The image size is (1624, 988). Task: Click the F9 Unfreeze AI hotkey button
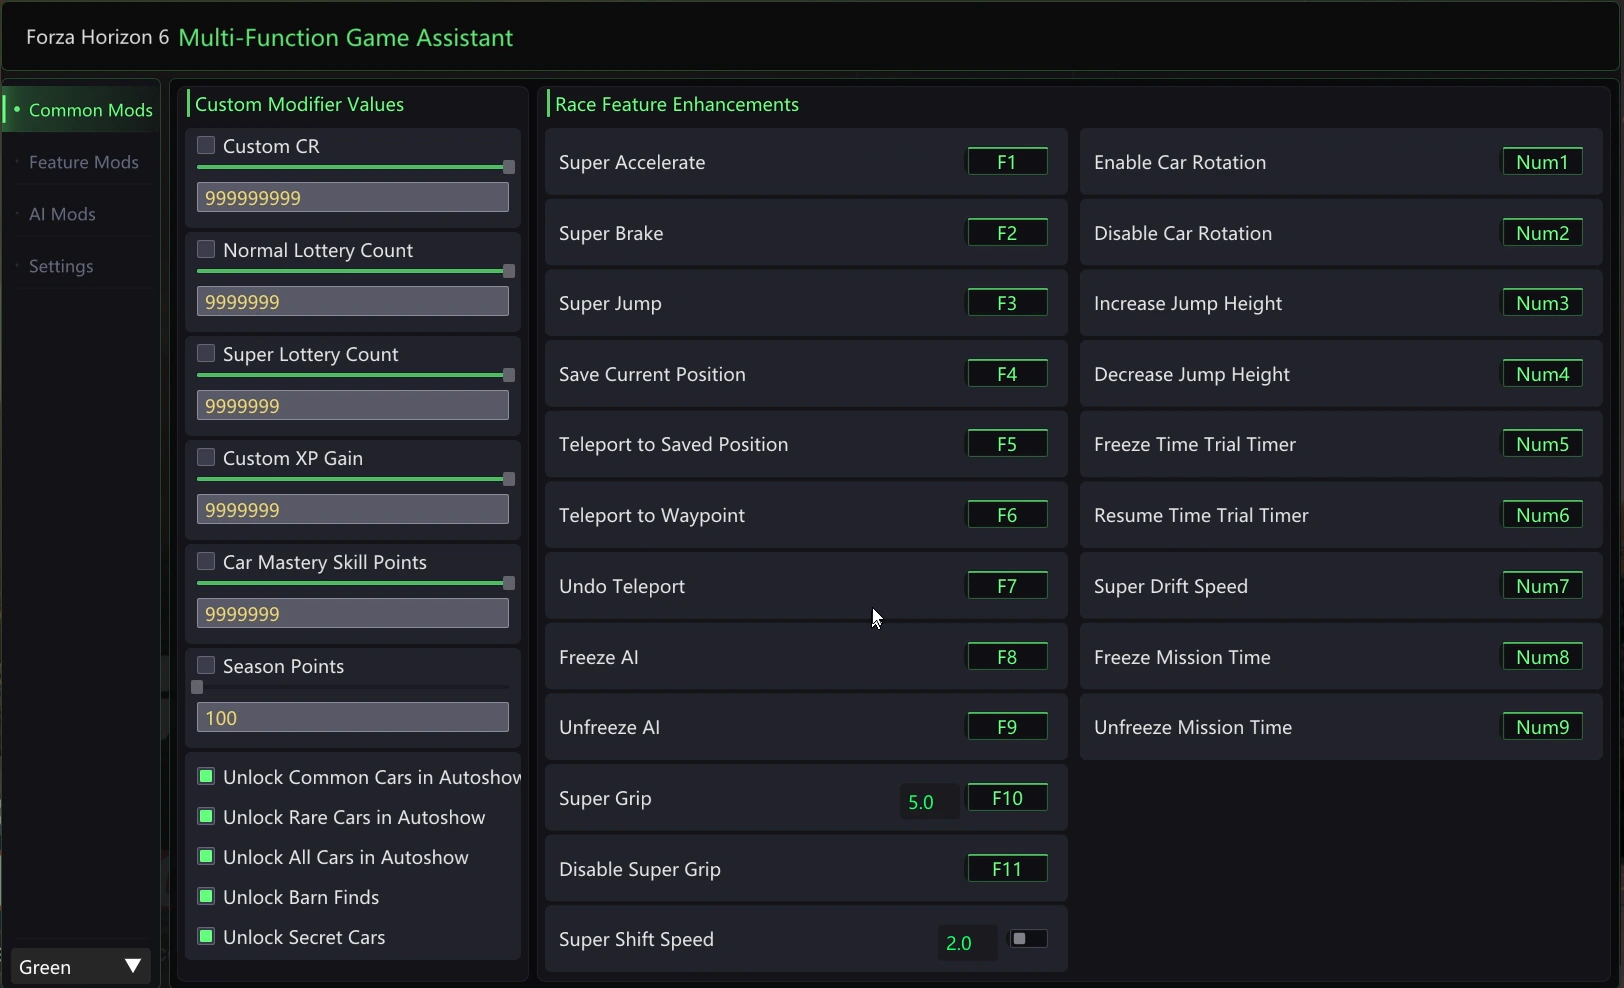click(x=1007, y=727)
